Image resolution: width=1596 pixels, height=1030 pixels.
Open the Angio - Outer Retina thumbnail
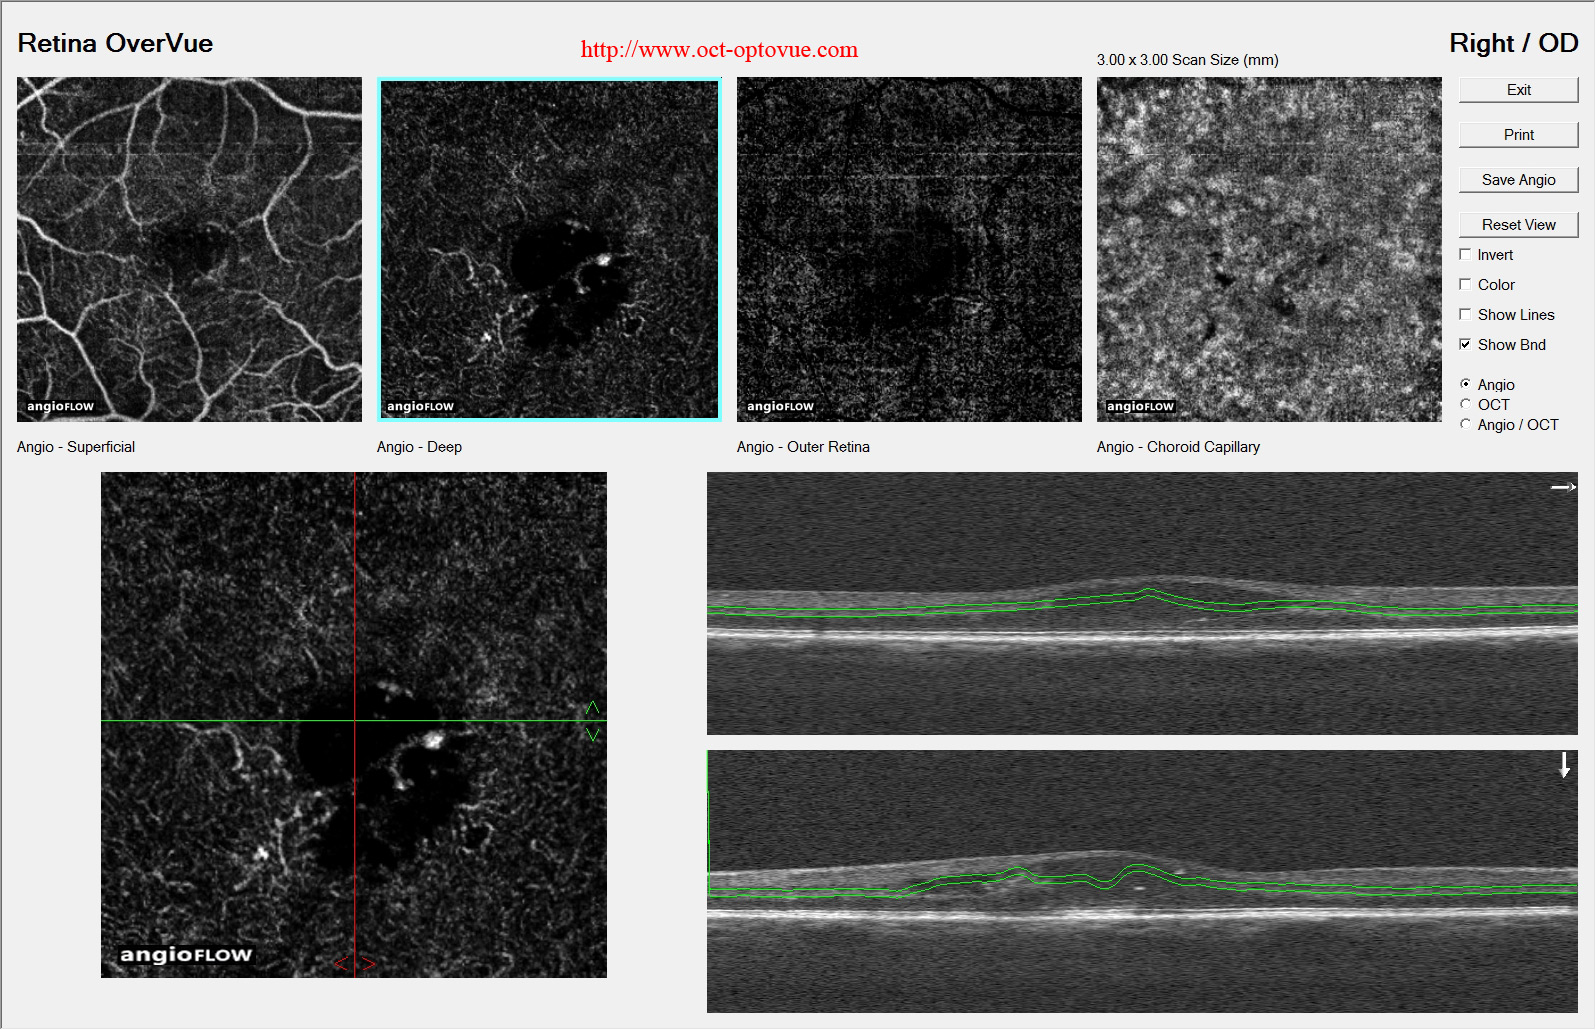909,249
